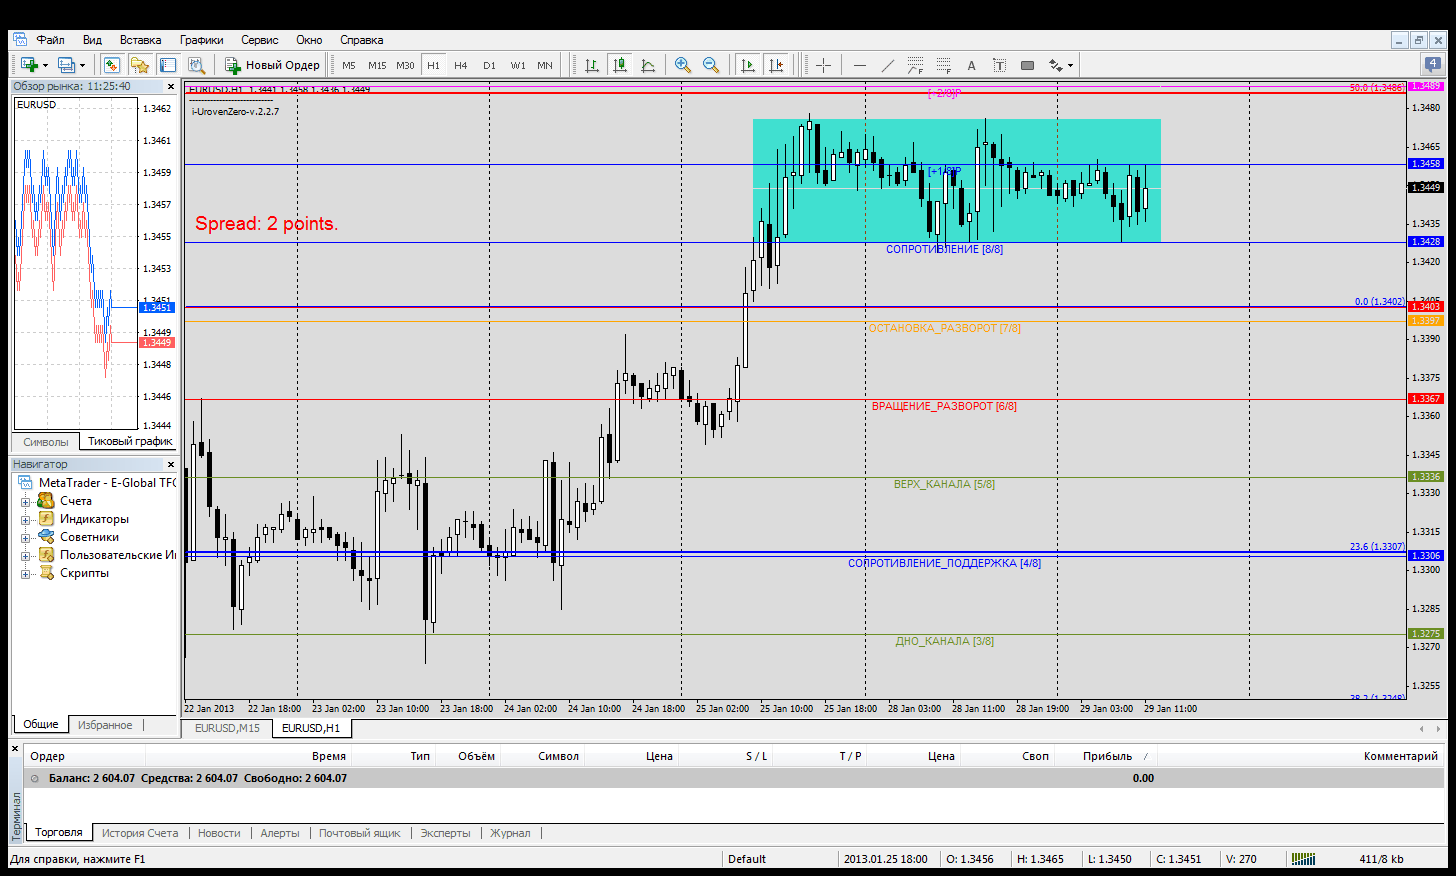The height and width of the screenshot is (876, 1456).
Task: Click the Default profile in status bar
Action: pyautogui.click(x=747, y=859)
